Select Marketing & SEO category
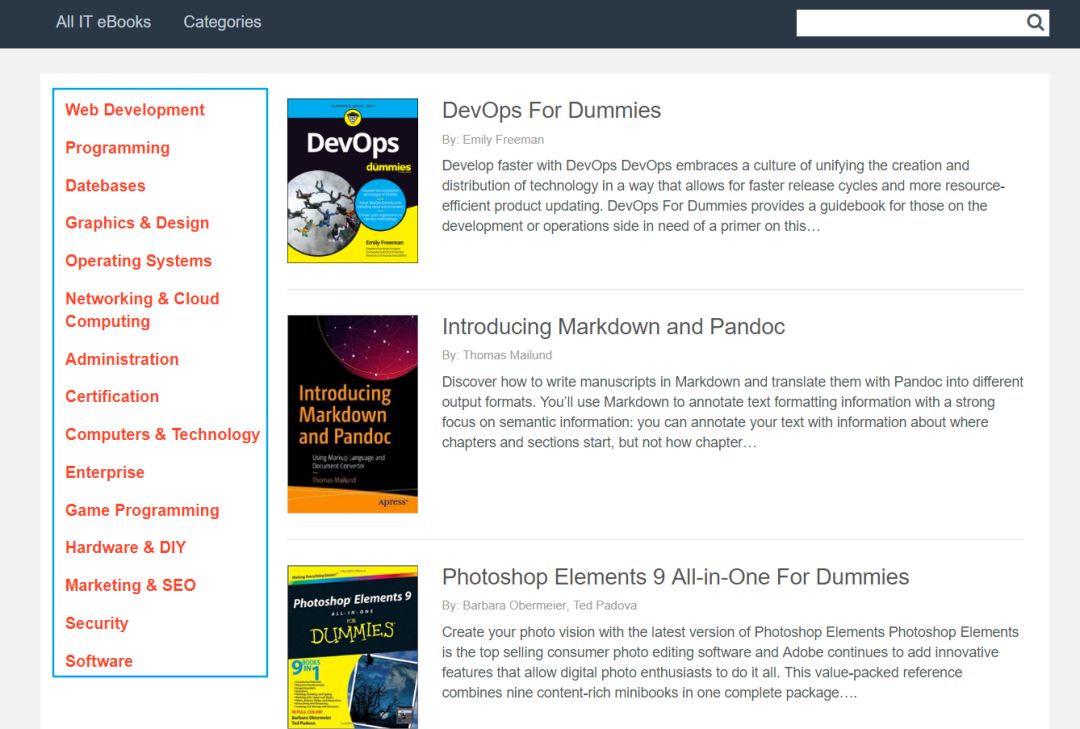The image size is (1080, 729). (x=131, y=585)
